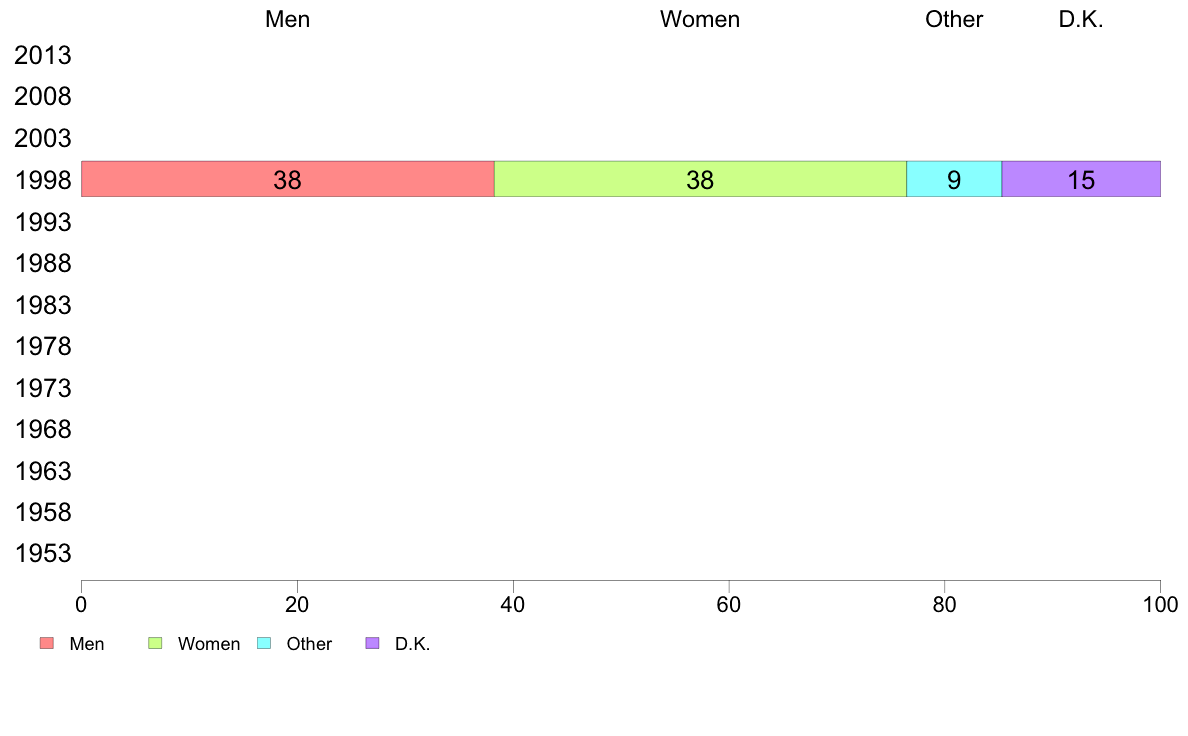Click the 0 tick label on axis
Image resolution: width=1188 pixels, height=736 pixels.
point(81,605)
